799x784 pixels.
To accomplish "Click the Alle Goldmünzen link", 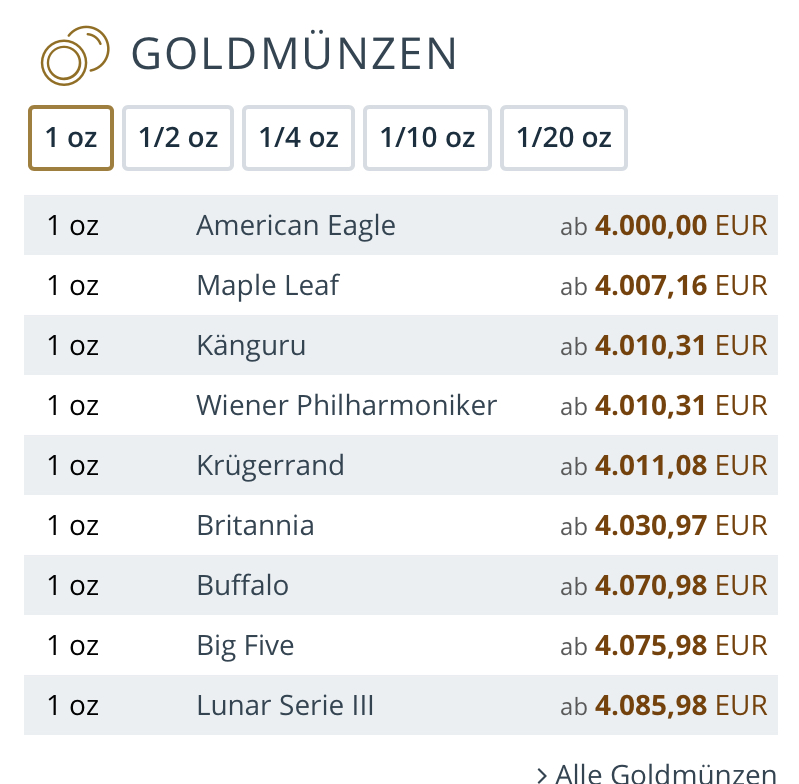I will (x=665, y=773).
